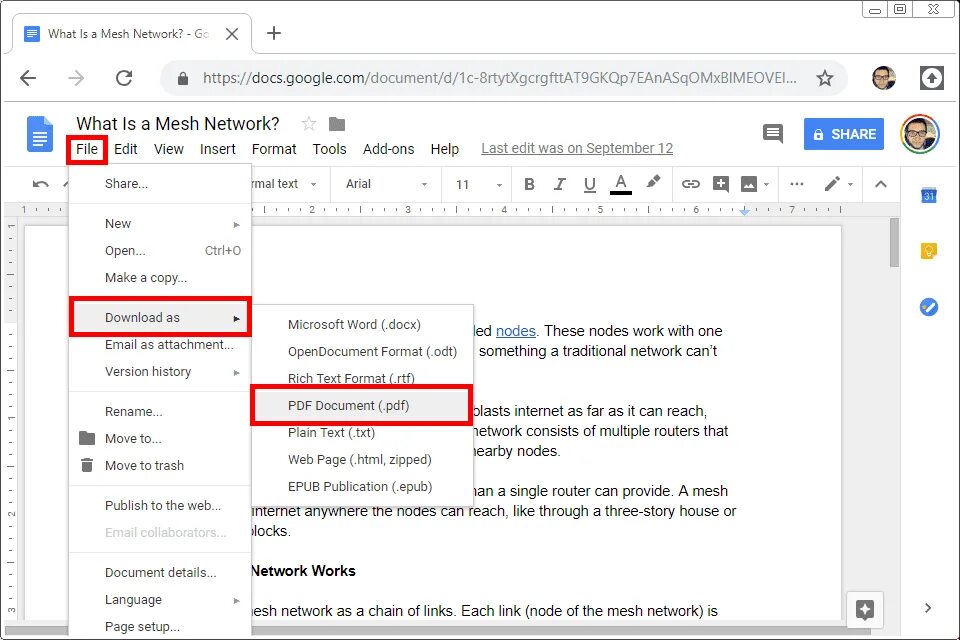Open the move-to-folder icon beside the title

(x=337, y=124)
